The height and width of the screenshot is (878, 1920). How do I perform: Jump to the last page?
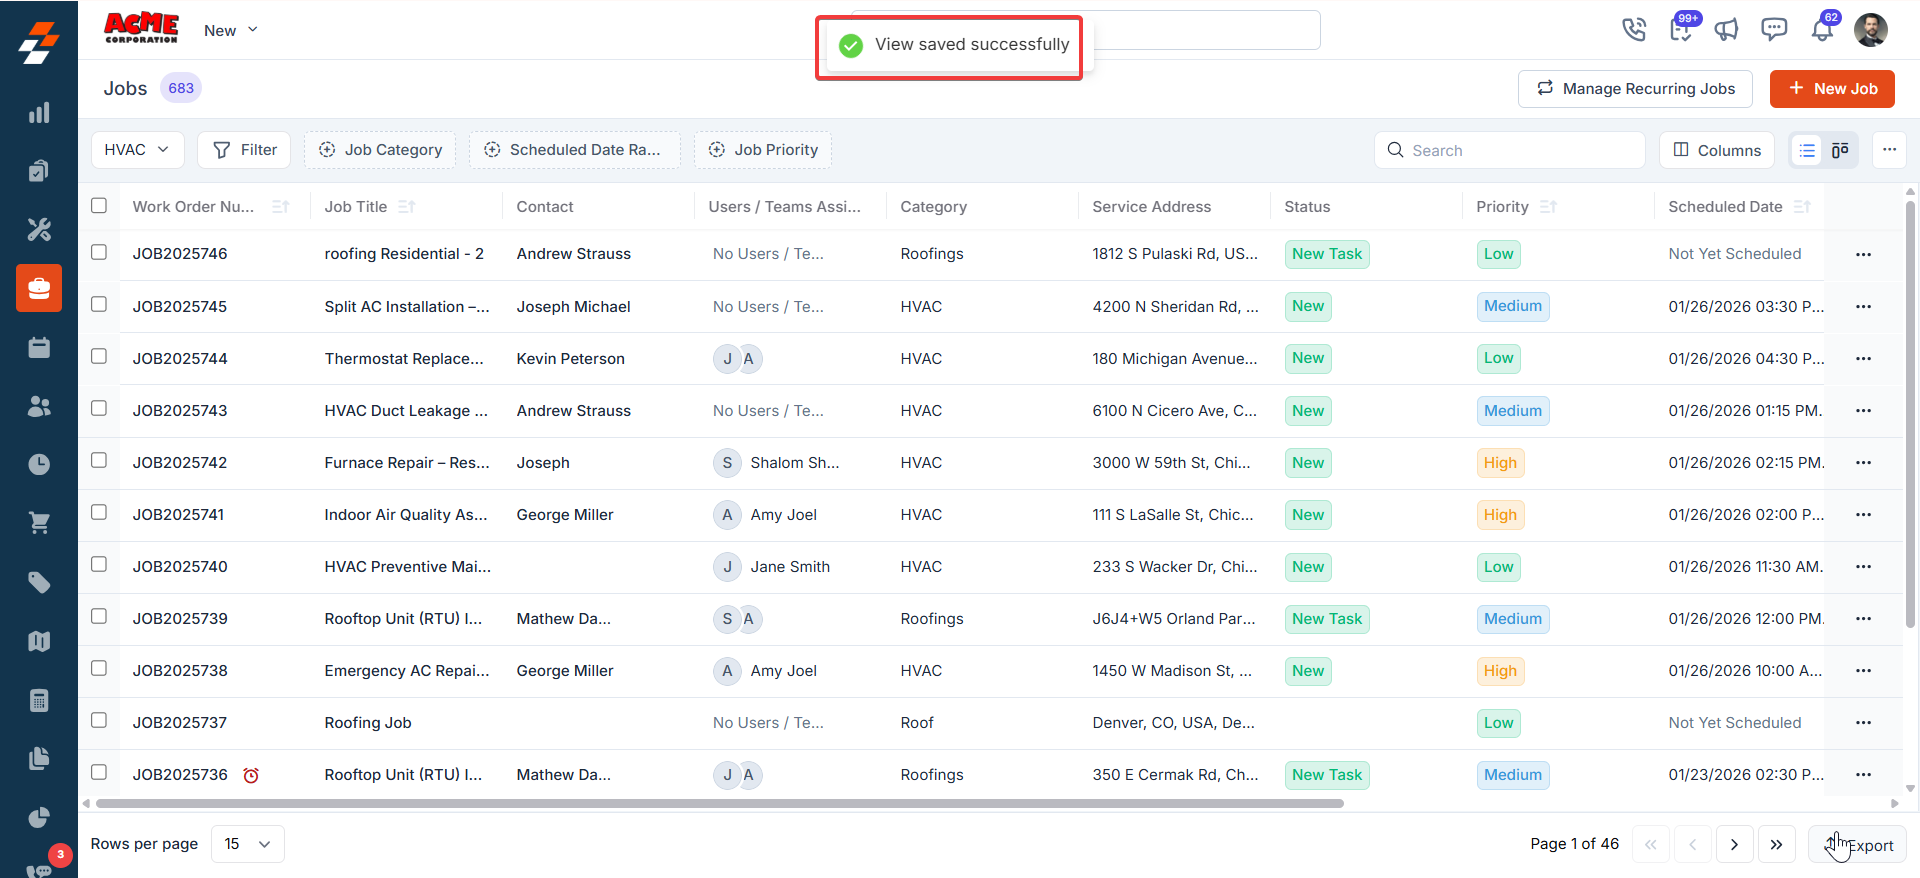(x=1776, y=845)
